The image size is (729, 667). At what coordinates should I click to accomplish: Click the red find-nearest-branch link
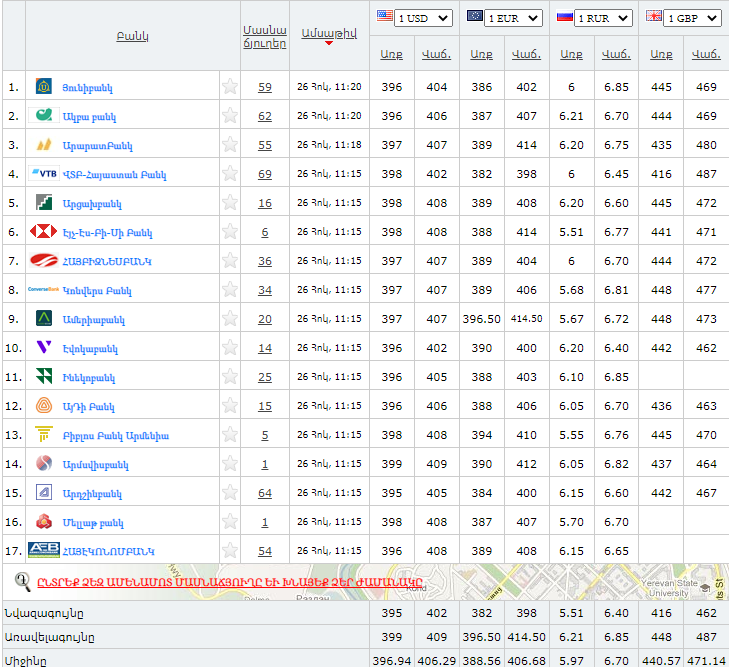point(230,582)
